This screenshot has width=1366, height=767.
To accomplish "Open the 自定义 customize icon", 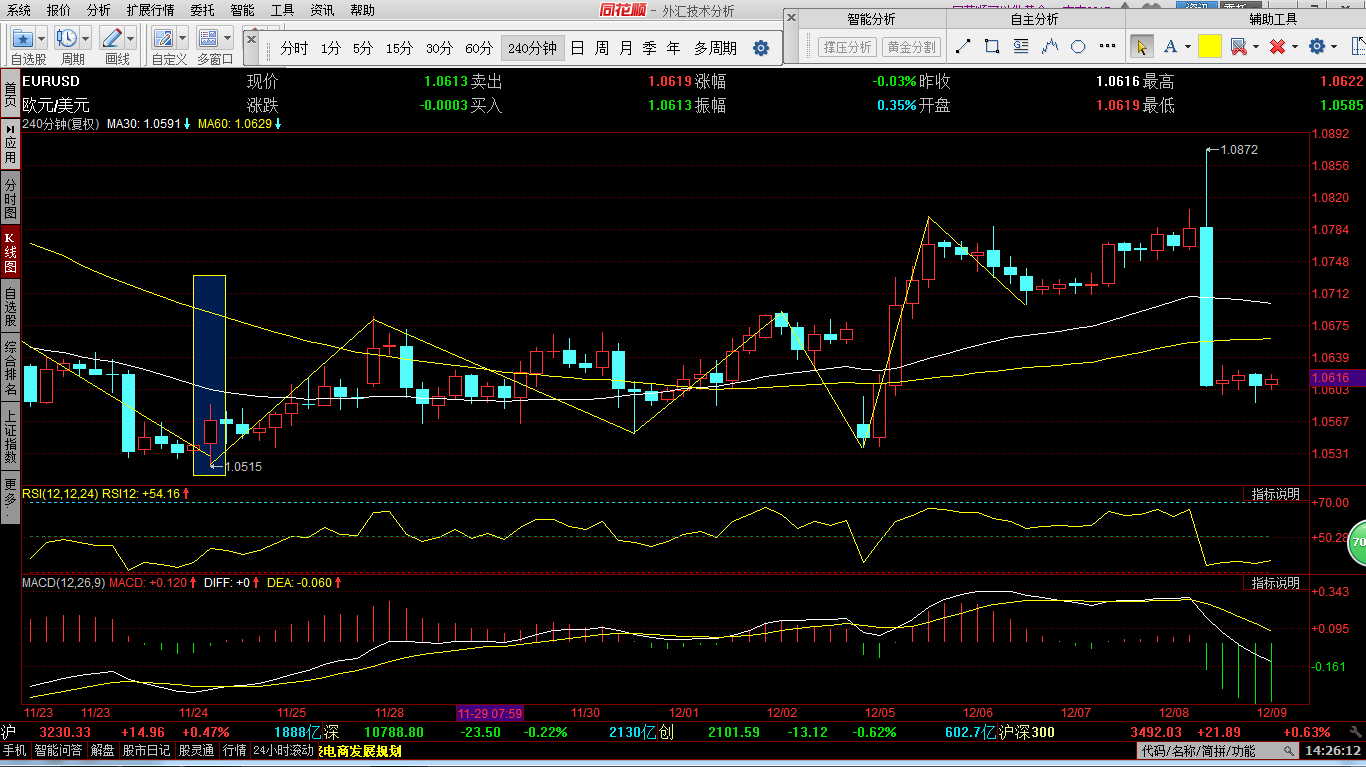I will point(163,38).
